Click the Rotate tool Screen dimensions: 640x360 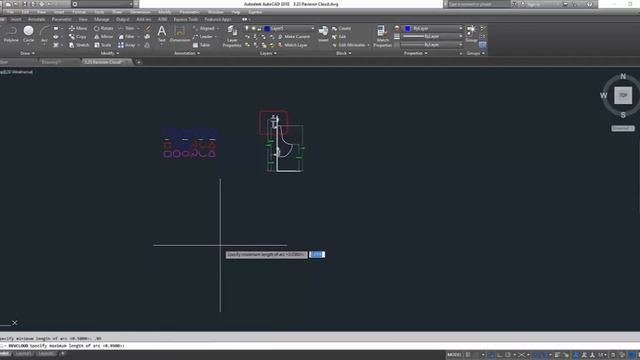tap(104, 28)
